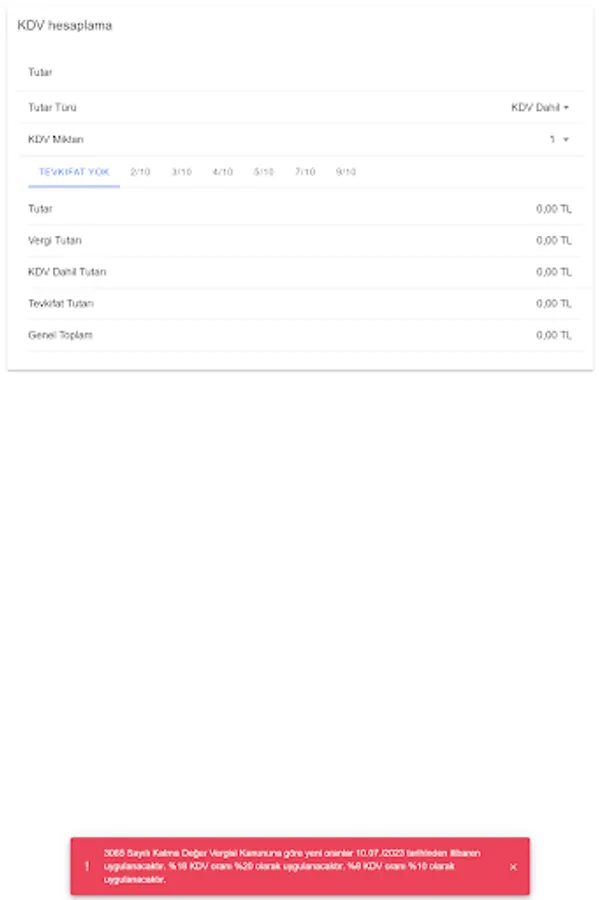Click the Vergi Tutarı value 0,00 TL
The image size is (599, 900).
(x=556, y=240)
